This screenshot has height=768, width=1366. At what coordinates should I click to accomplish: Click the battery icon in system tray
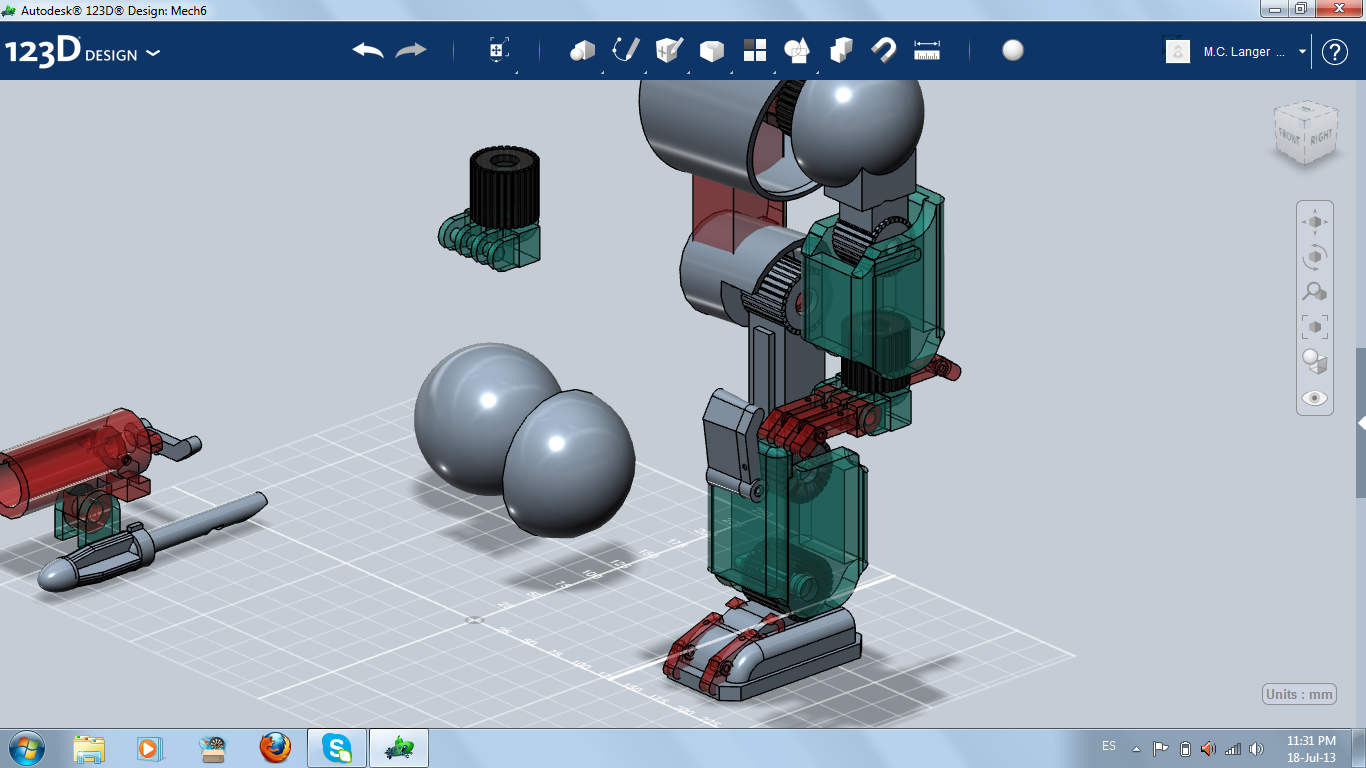click(x=1185, y=748)
